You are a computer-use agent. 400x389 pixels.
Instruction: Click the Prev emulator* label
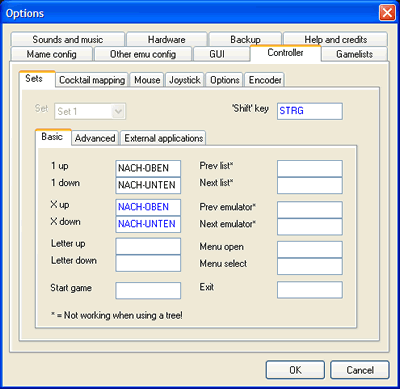pyautogui.click(x=228, y=207)
